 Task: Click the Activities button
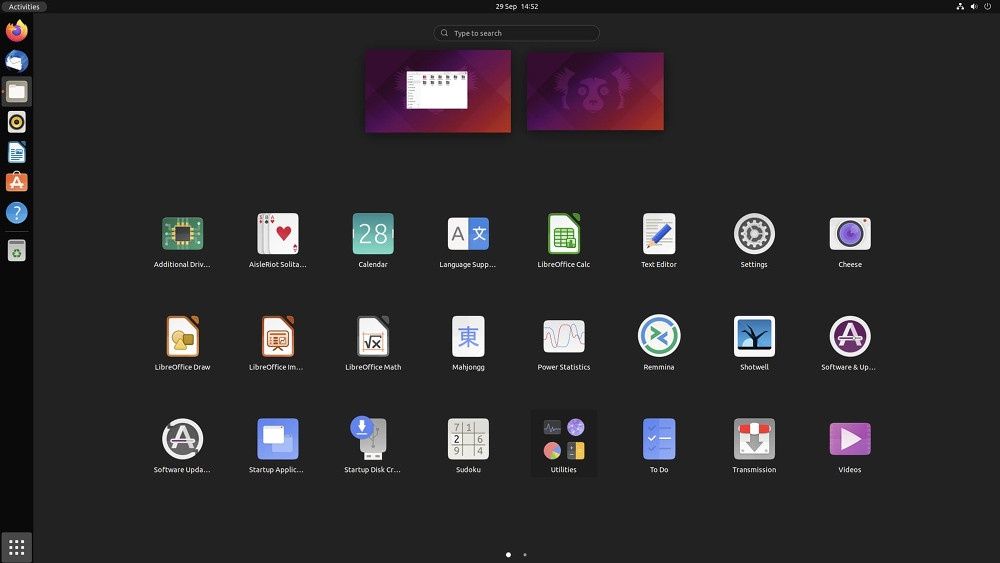[24, 6]
